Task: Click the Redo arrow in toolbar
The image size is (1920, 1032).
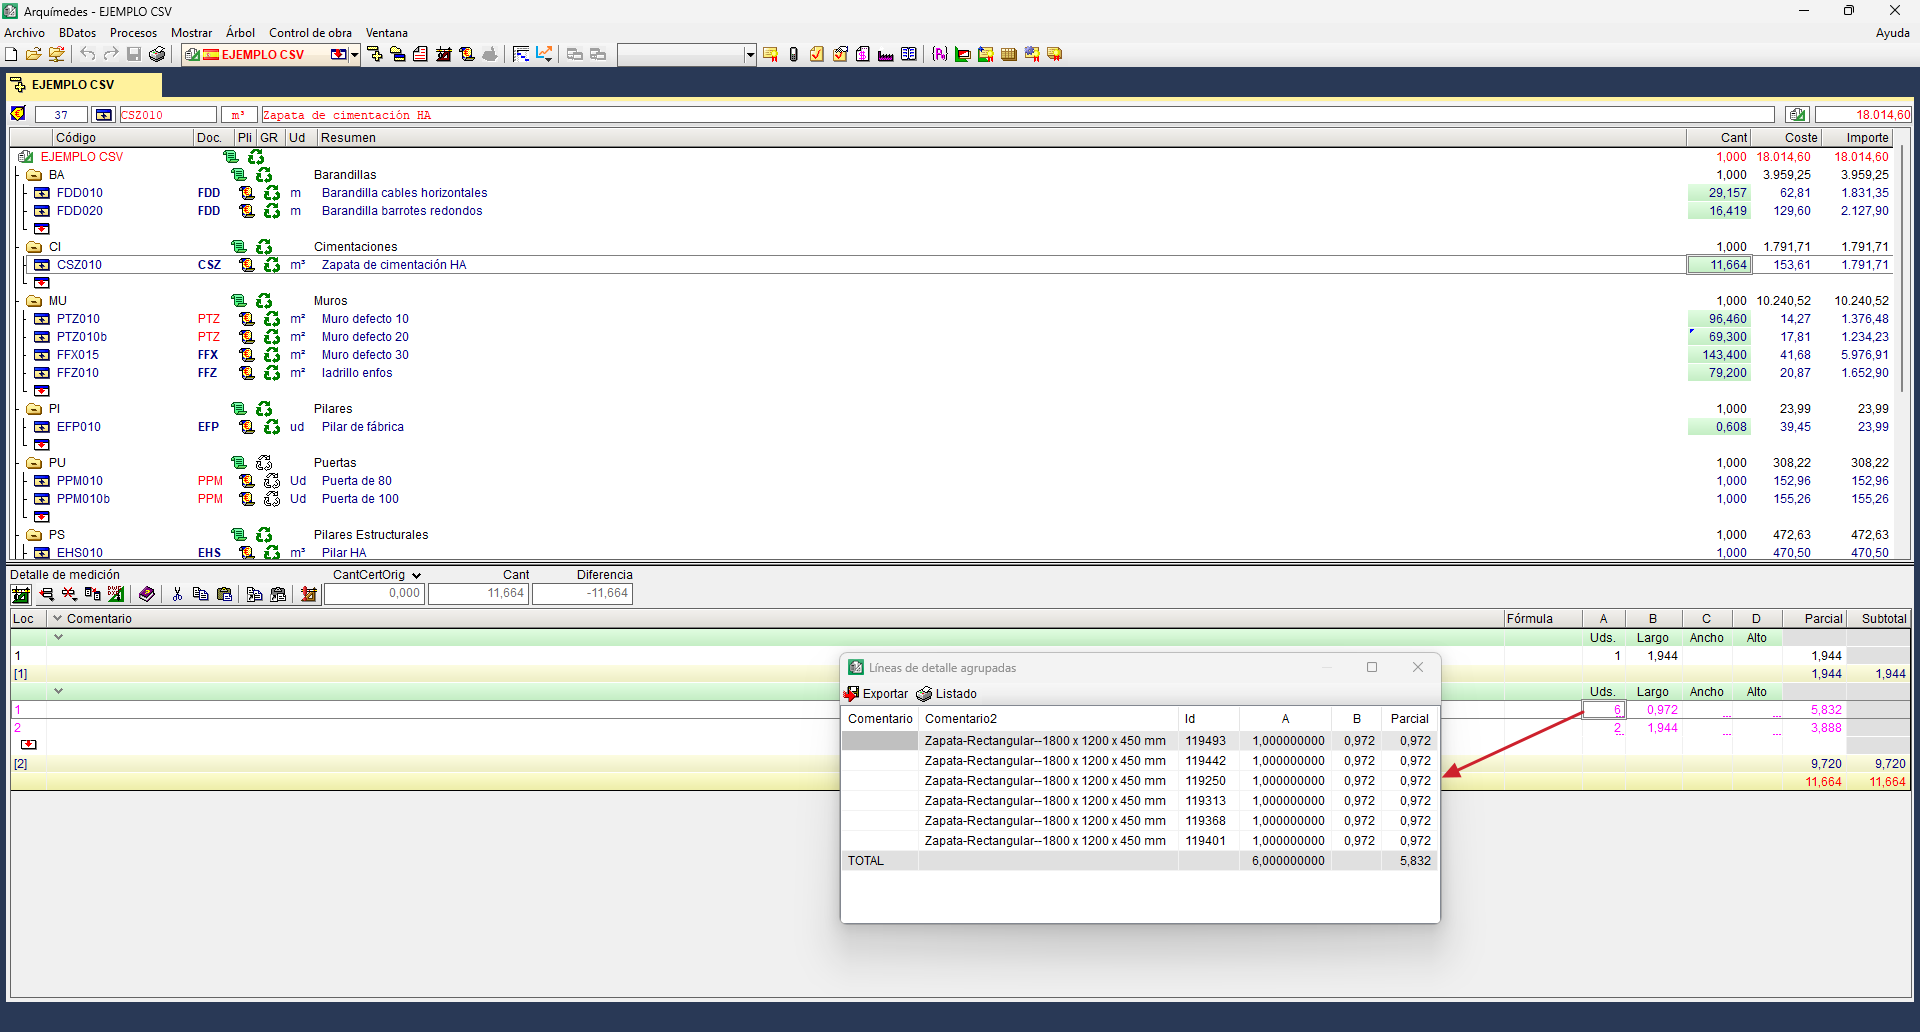Action: coord(111,54)
